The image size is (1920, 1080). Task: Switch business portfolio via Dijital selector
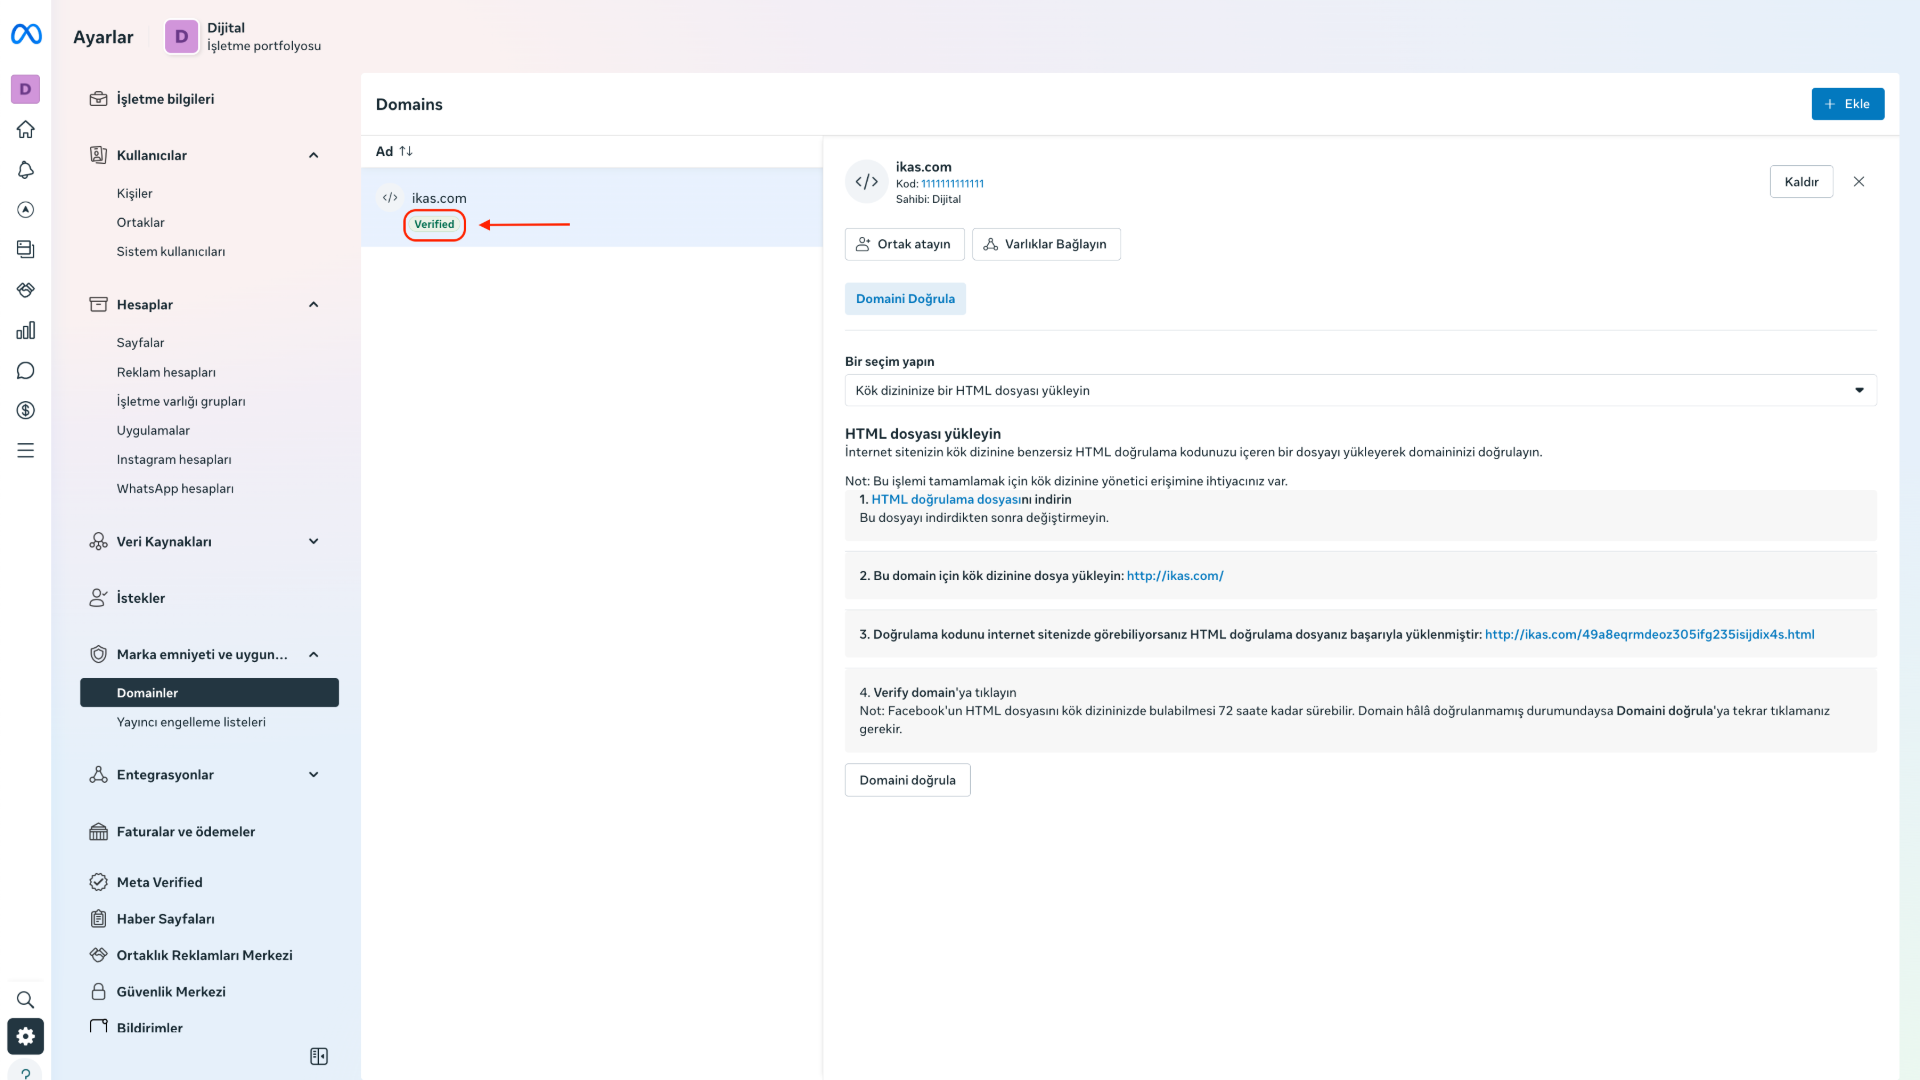tap(243, 36)
